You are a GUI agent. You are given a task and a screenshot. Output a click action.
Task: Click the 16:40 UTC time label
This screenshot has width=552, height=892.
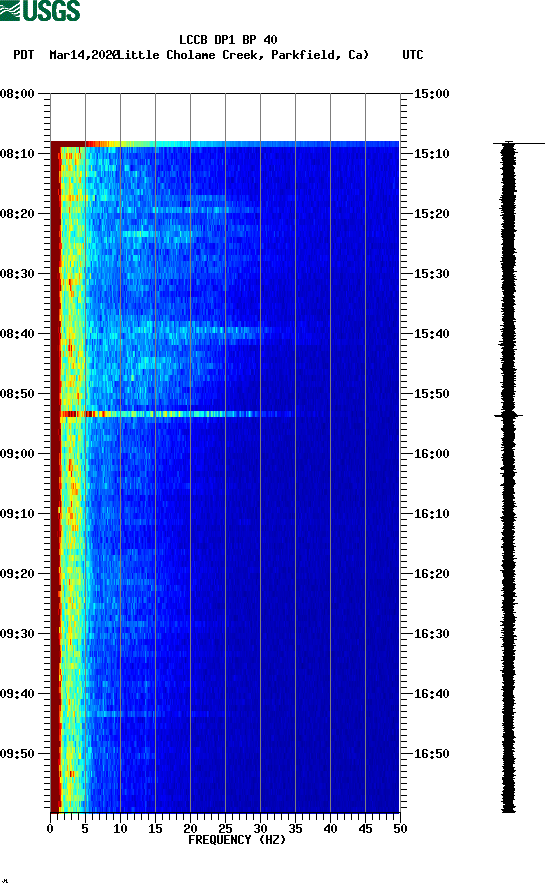click(431, 694)
